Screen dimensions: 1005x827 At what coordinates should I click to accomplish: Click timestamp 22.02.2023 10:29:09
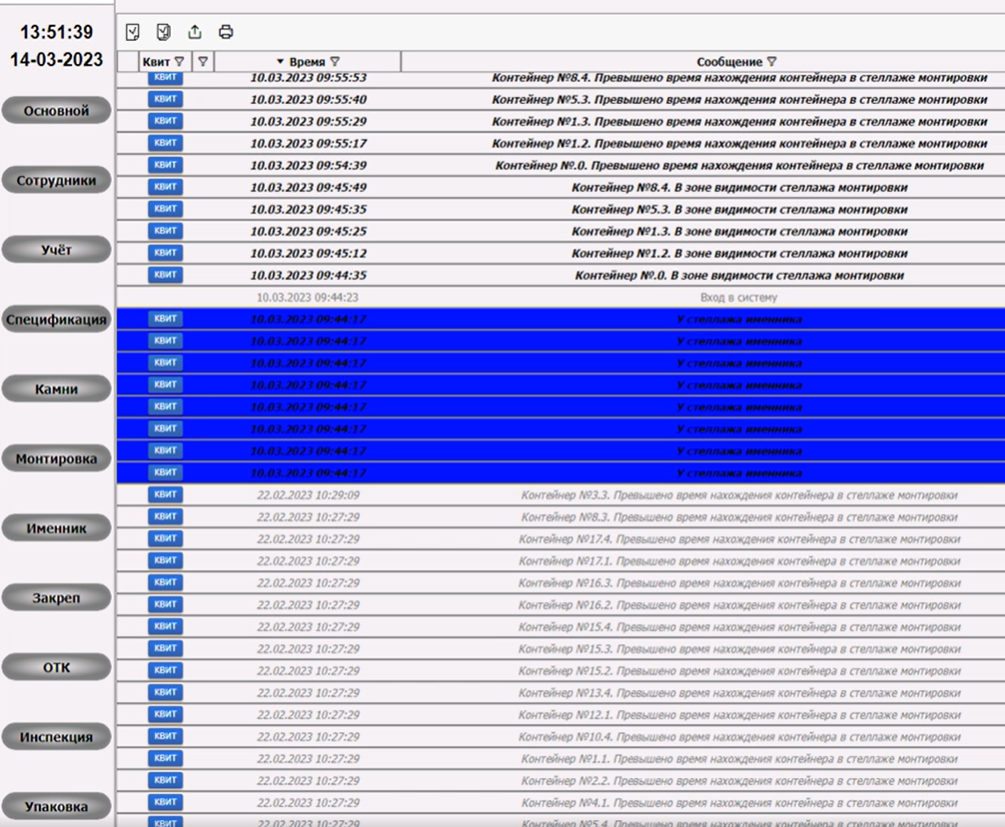(x=308, y=495)
